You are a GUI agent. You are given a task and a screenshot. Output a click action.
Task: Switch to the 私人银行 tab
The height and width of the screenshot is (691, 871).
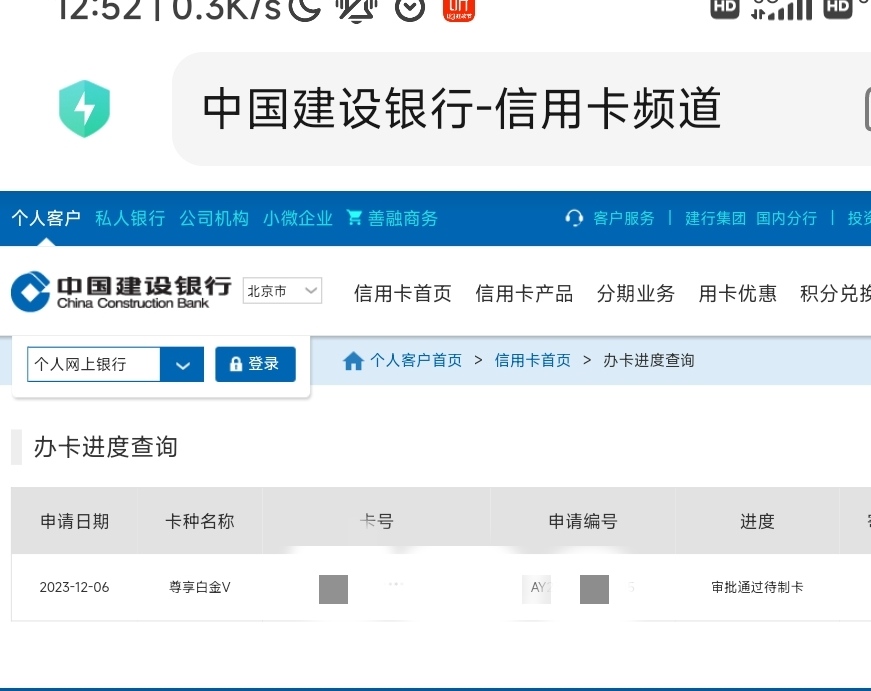pyautogui.click(x=130, y=218)
